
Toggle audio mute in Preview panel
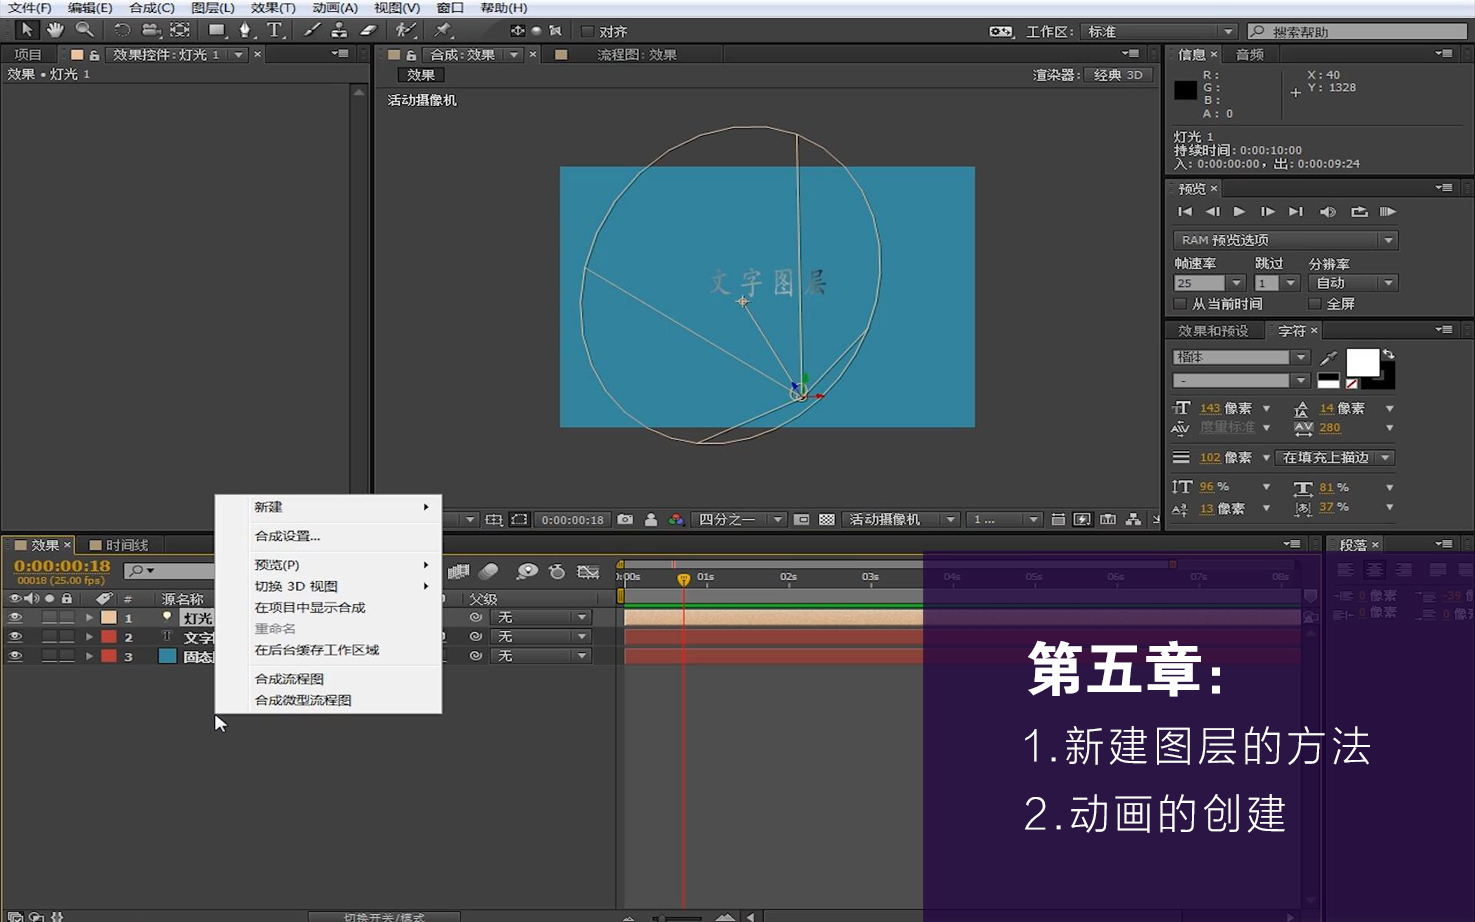pyautogui.click(x=1327, y=212)
